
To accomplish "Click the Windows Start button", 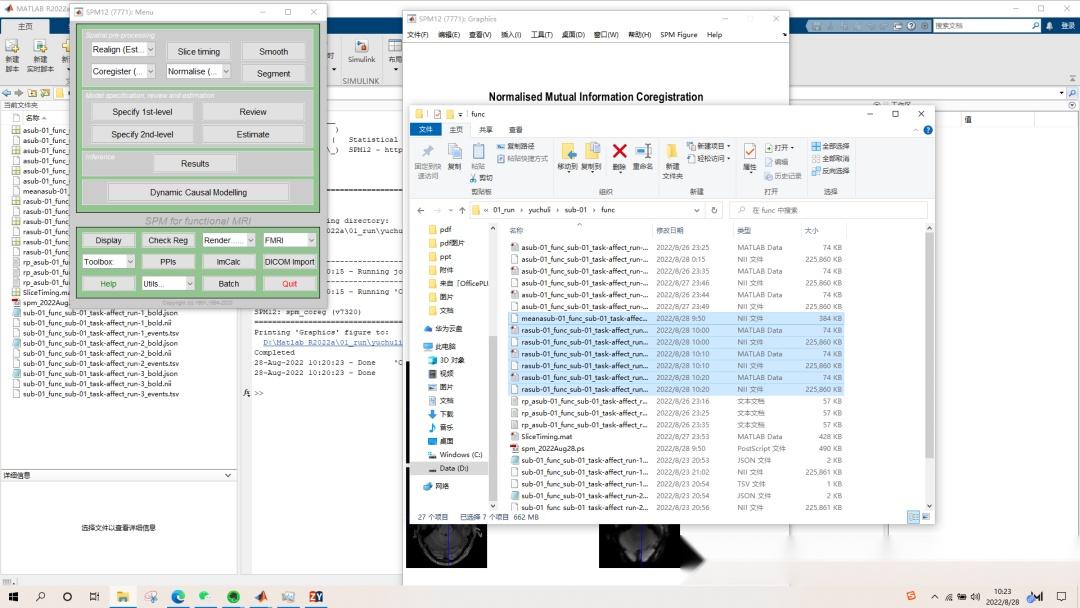I will pyautogui.click(x=13, y=596).
